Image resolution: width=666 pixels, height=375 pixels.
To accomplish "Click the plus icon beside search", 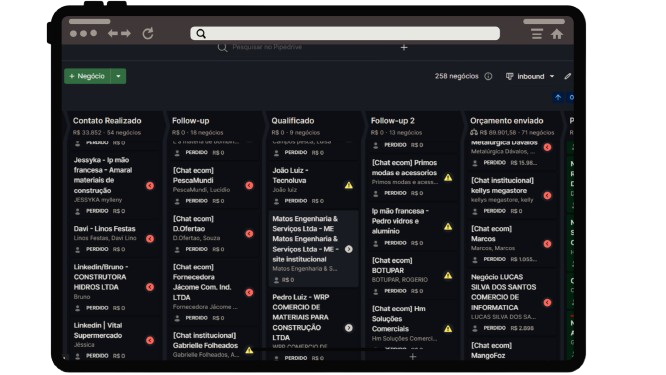I will point(404,48).
